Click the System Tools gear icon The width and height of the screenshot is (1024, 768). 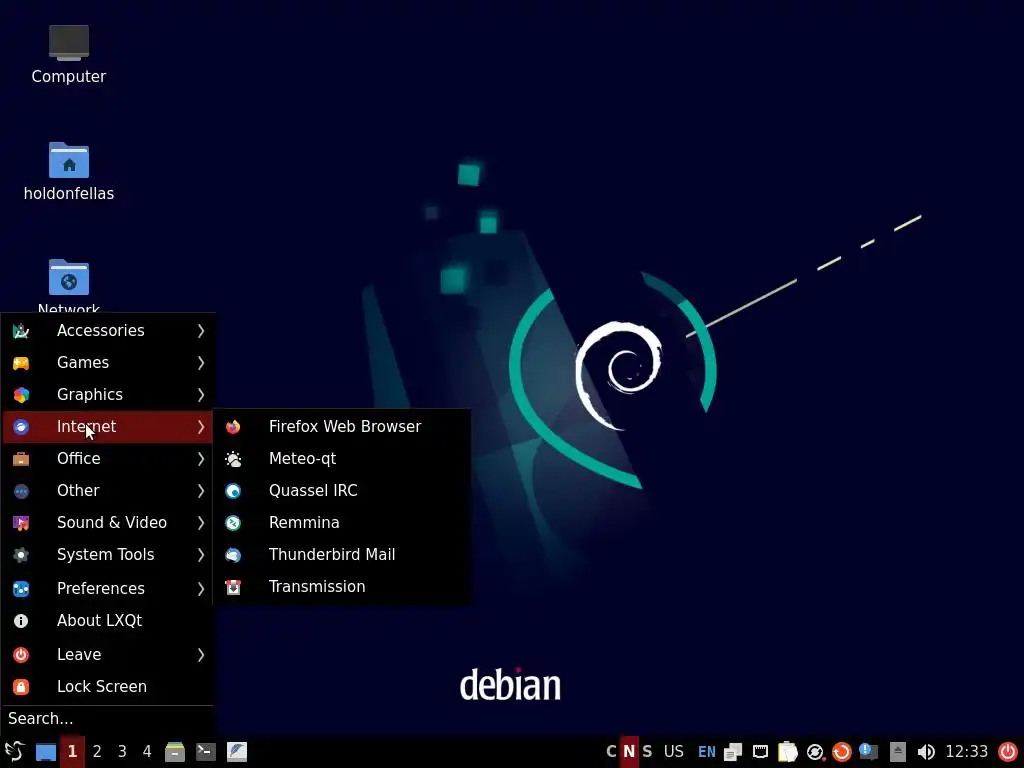(x=21, y=554)
